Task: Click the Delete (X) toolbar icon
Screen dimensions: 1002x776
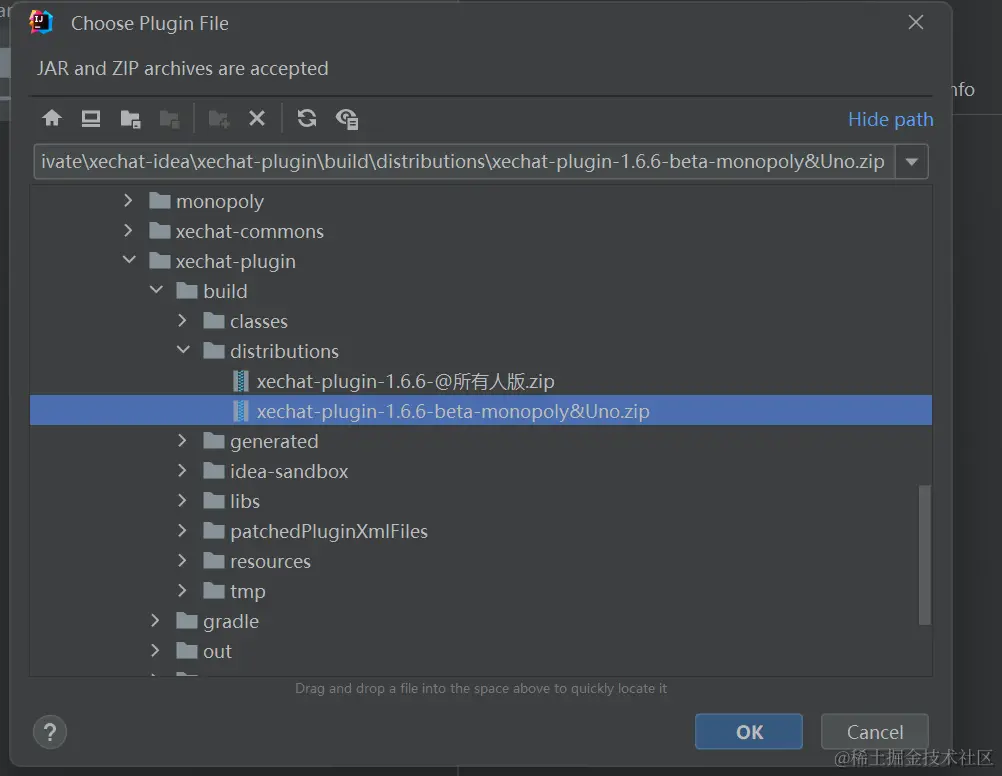Action: tap(257, 118)
